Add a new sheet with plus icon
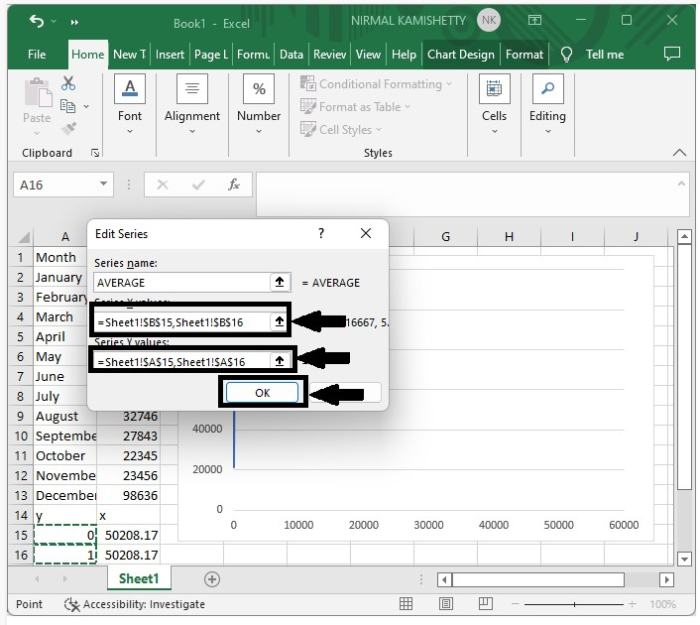Viewport: 700px width, 625px height. (212, 579)
